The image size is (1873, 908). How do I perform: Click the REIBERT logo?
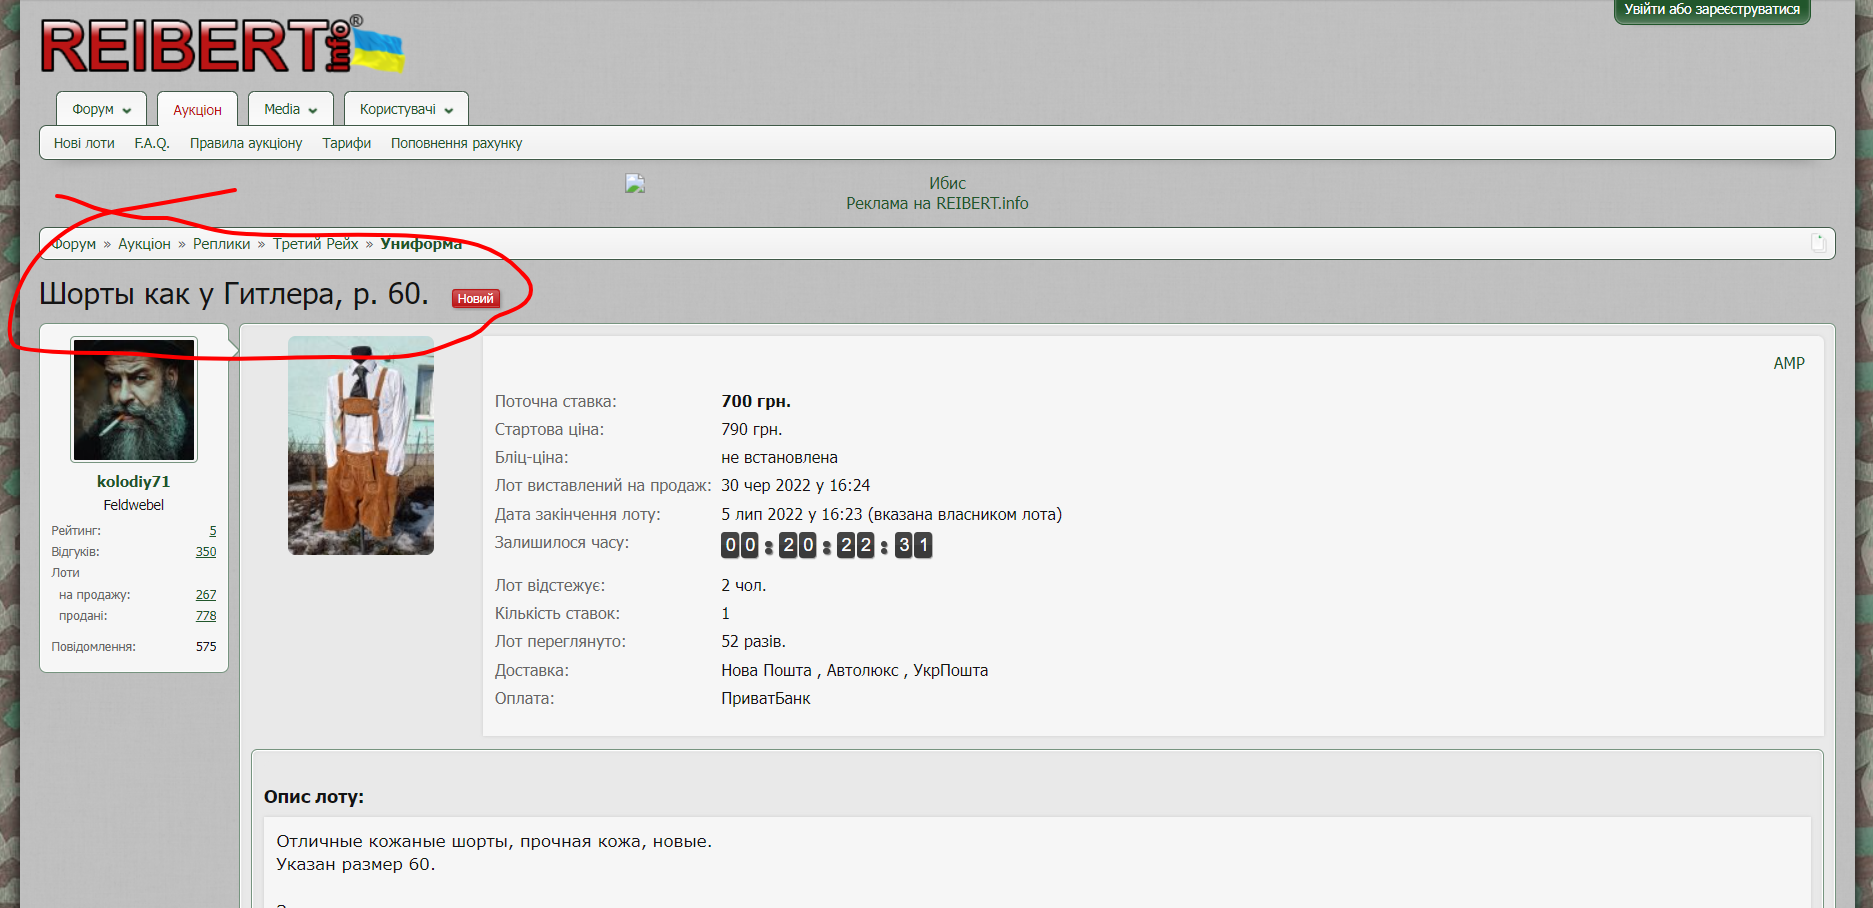tap(220, 46)
